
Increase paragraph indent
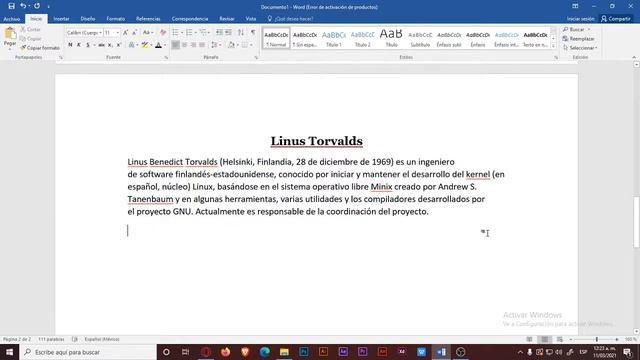pyautogui.click(x=228, y=32)
